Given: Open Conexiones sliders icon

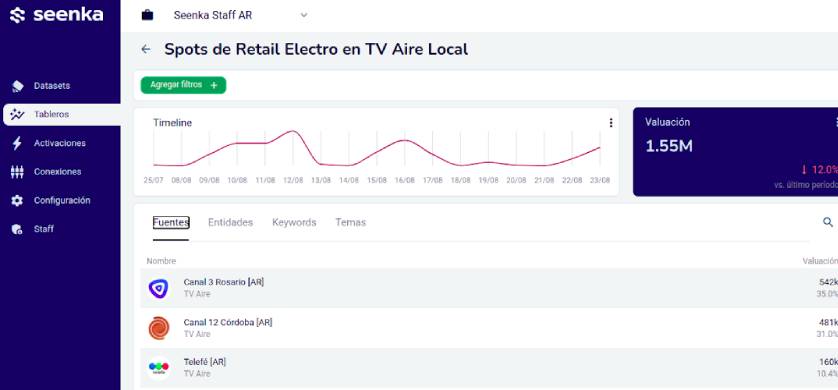Looking at the screenshot, I should click(17, 172).
